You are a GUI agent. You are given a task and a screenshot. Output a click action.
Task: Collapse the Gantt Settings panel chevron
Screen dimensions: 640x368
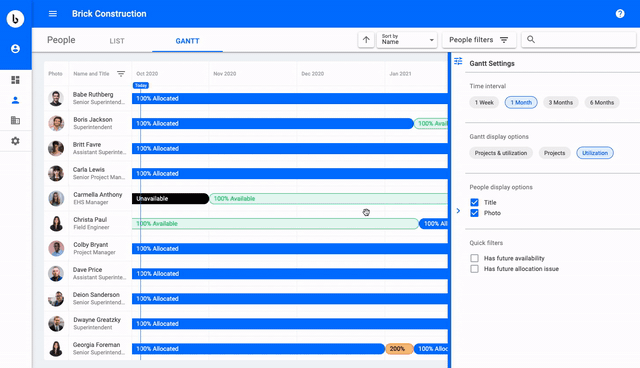(458, 211)
